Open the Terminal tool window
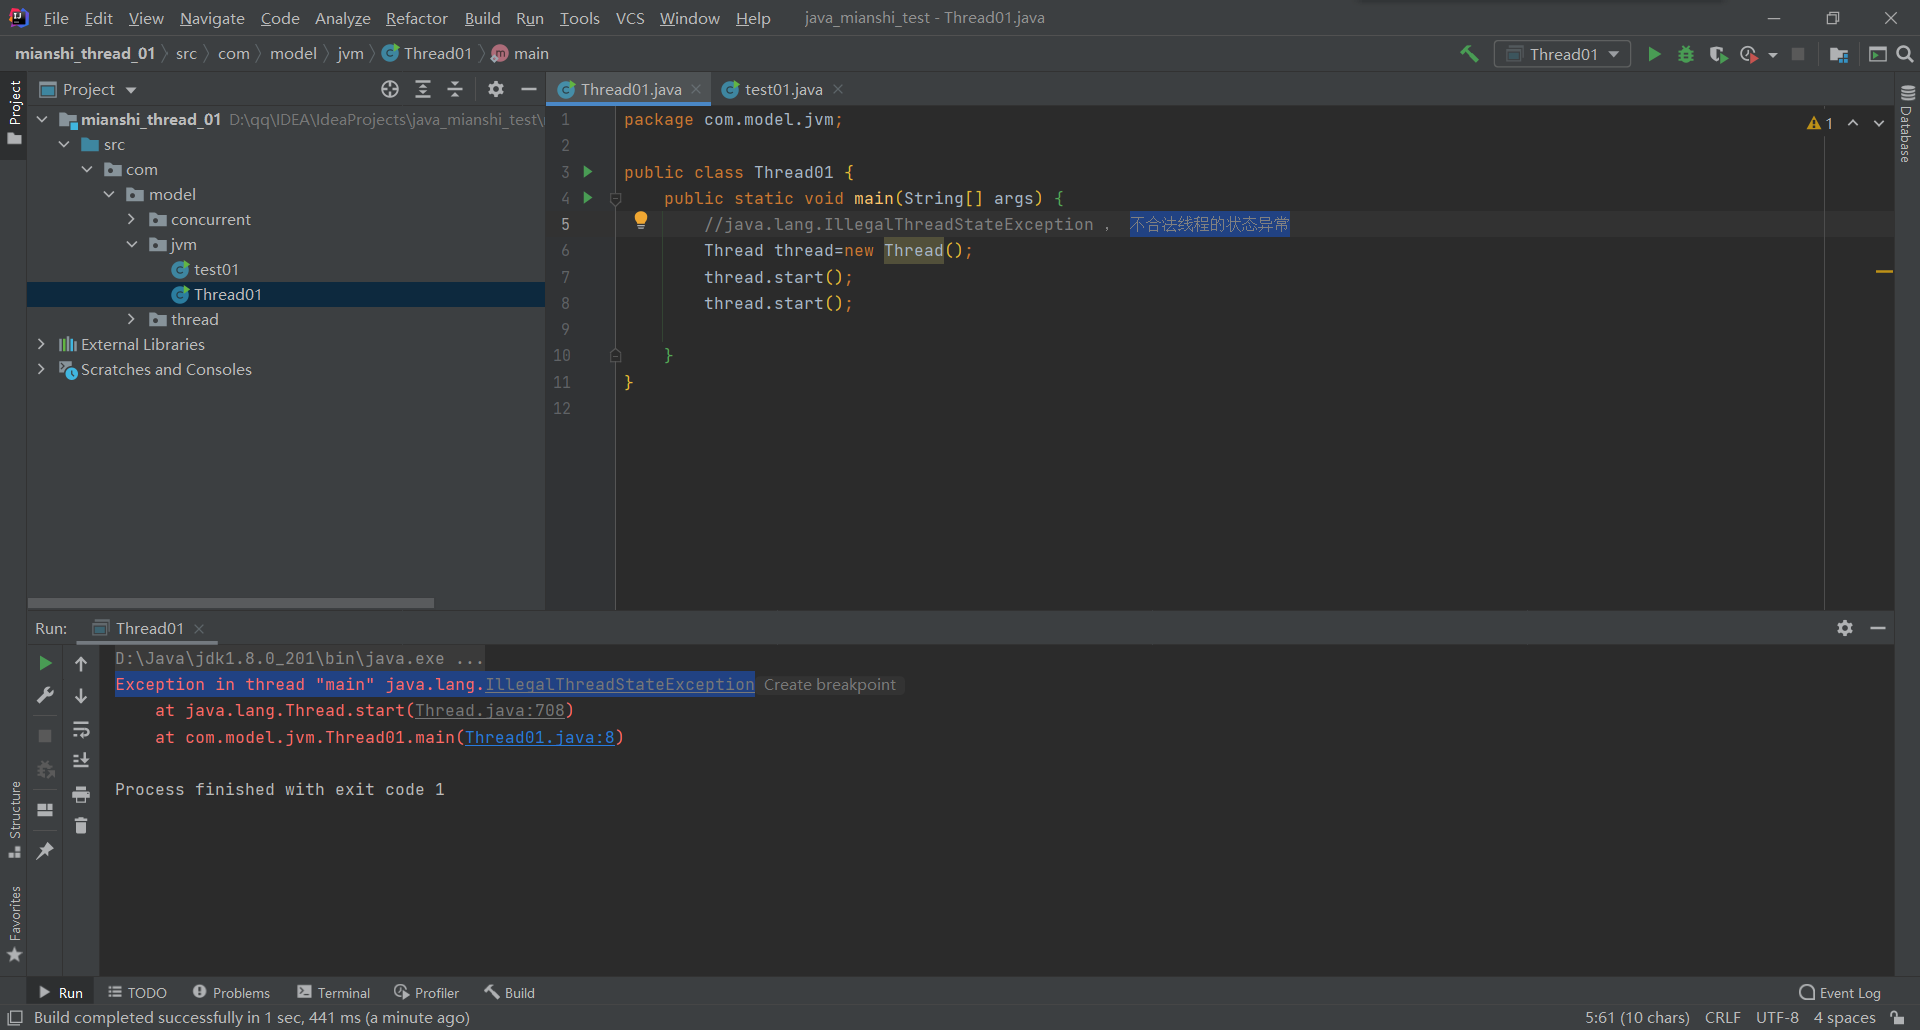The height and width of the screenshot is (1030, 1920). tap(333, 992)
